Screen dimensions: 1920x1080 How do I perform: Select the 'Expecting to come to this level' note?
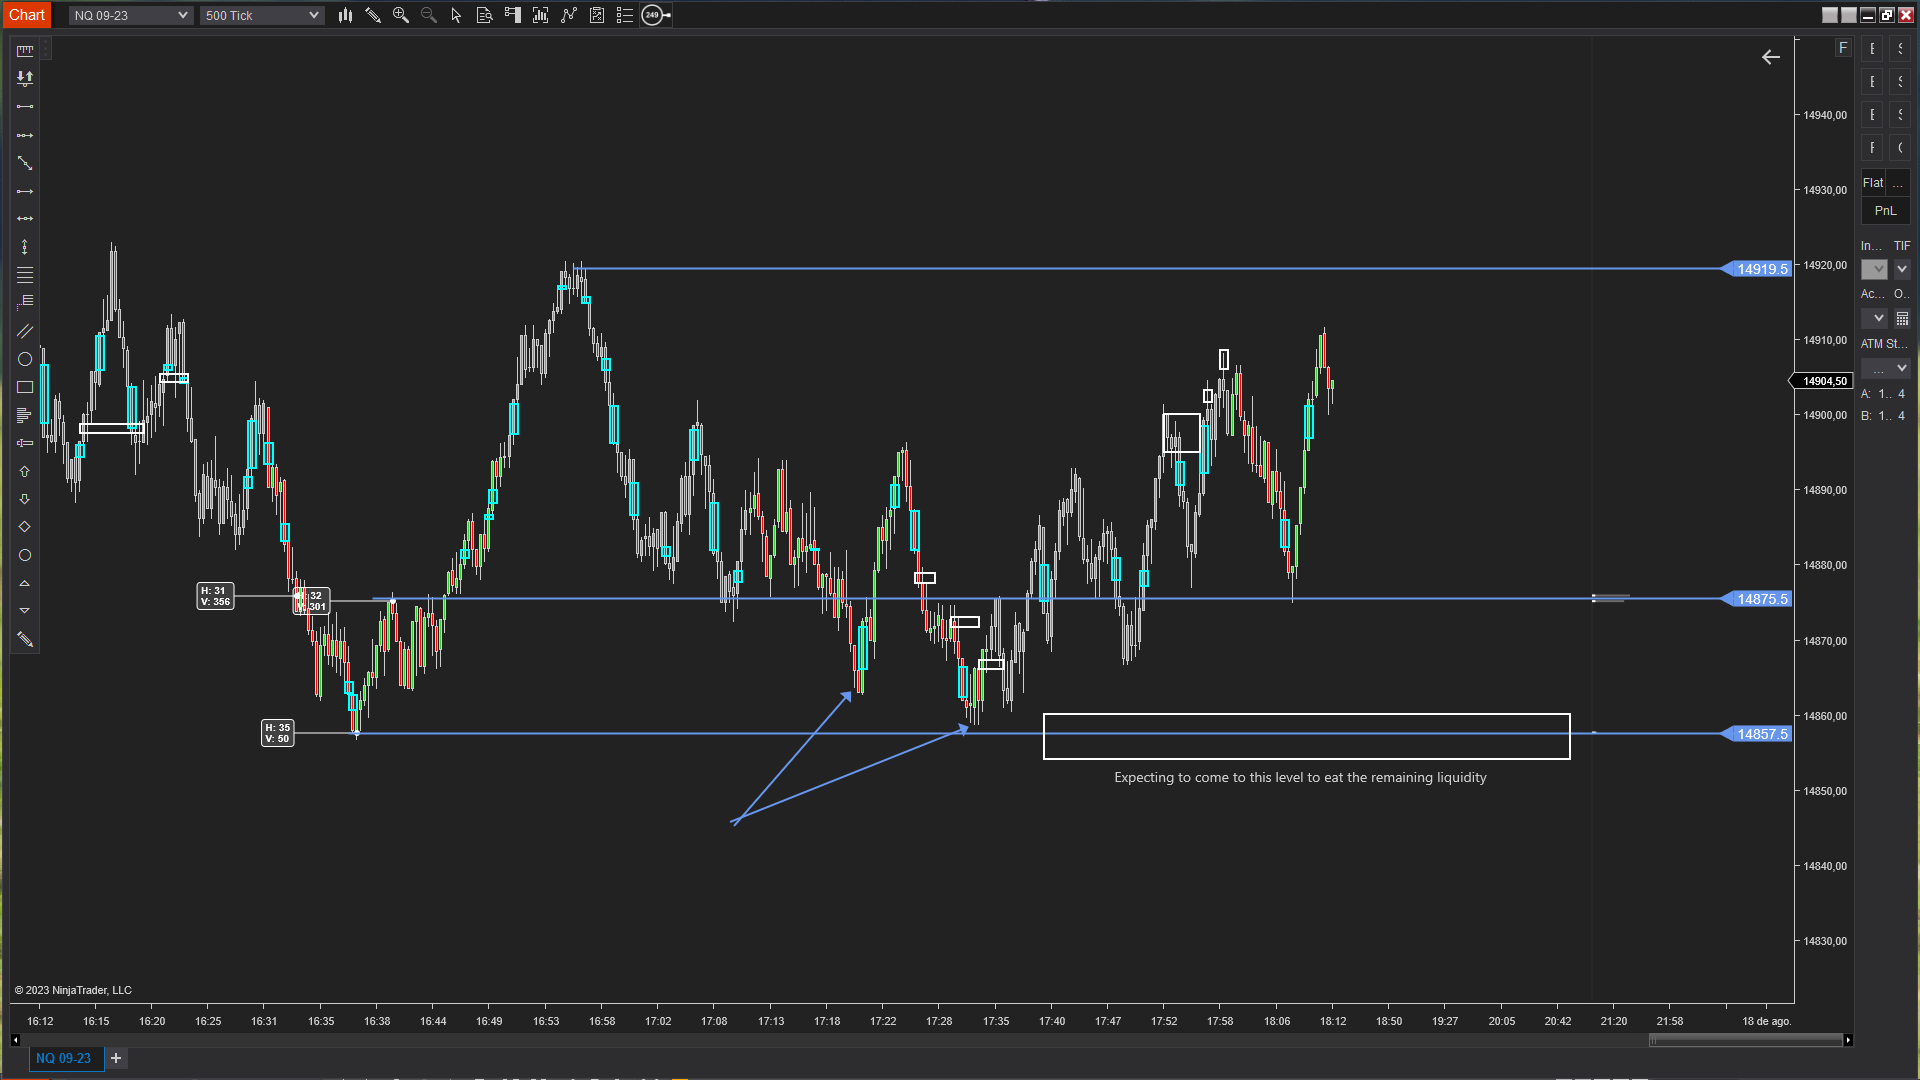coord(1300,778)
